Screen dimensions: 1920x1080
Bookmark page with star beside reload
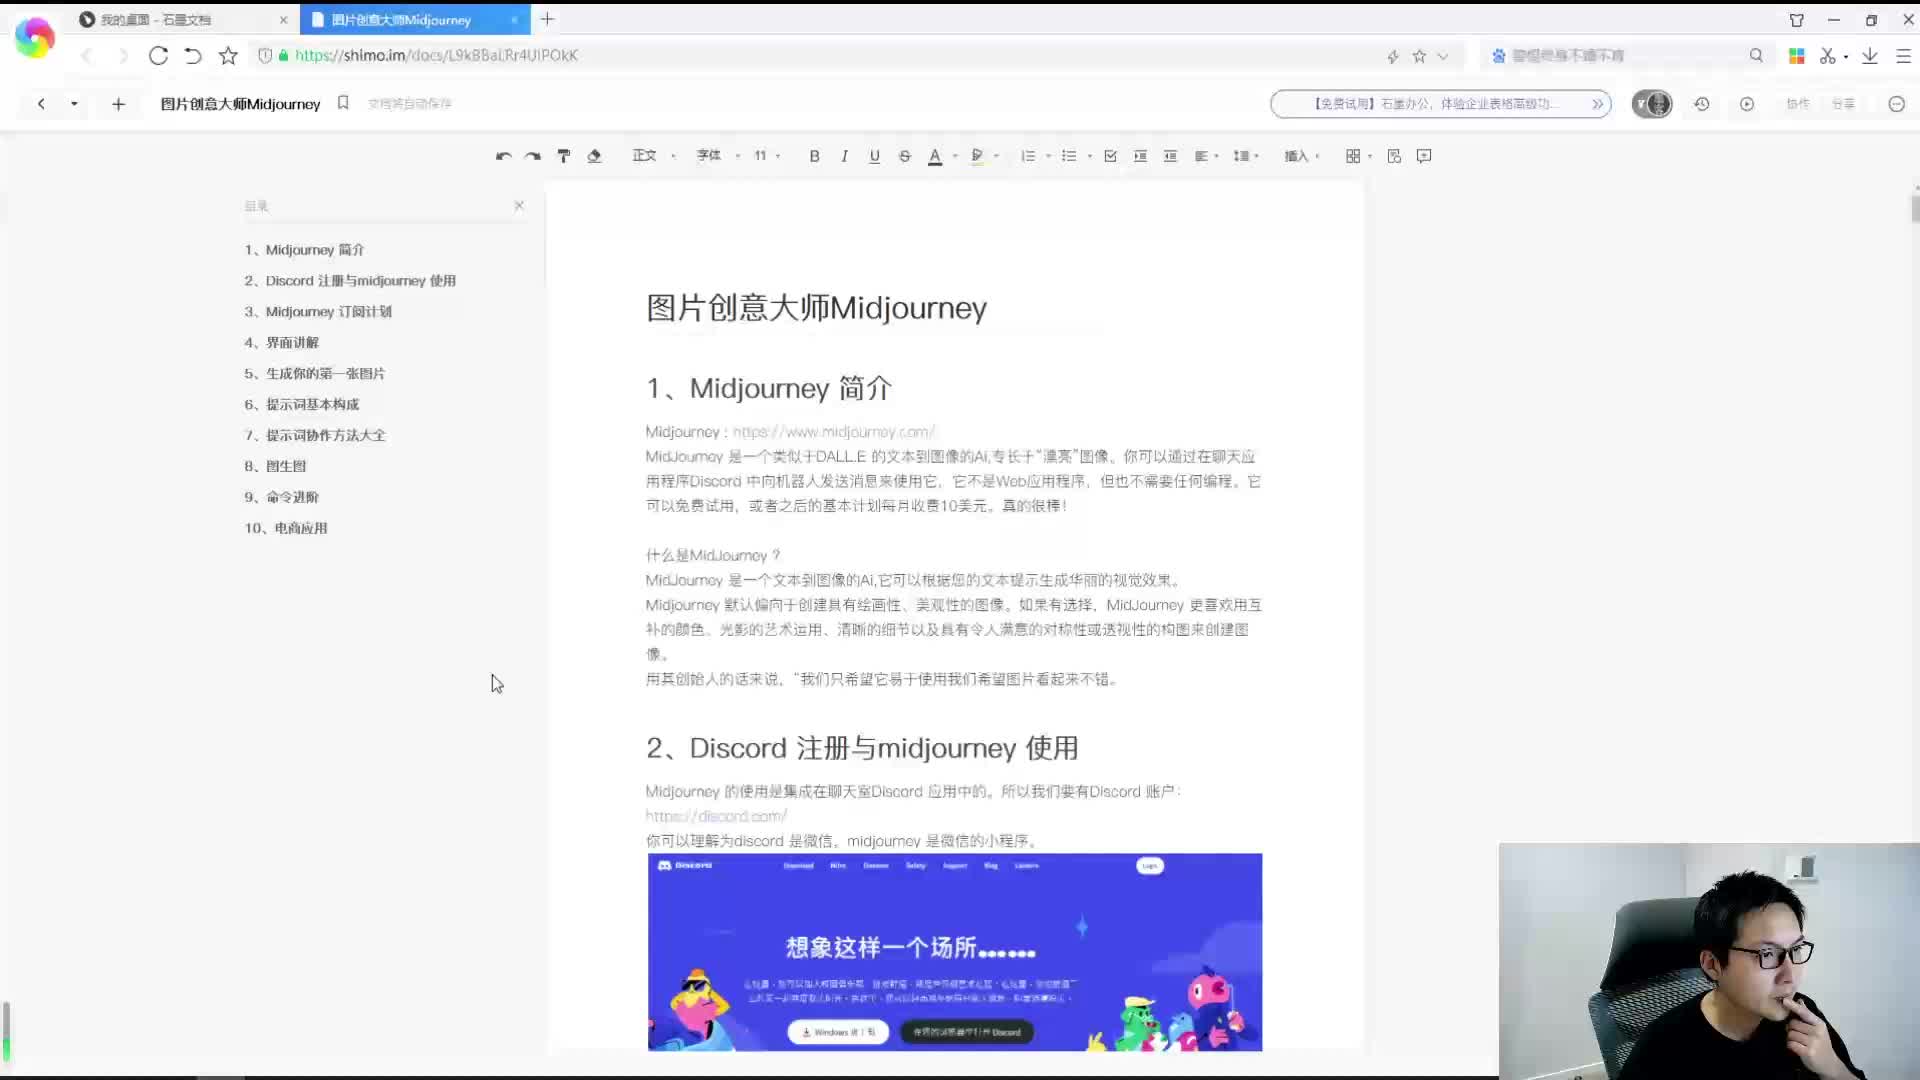pyautogui.click(x=228, y=56)
